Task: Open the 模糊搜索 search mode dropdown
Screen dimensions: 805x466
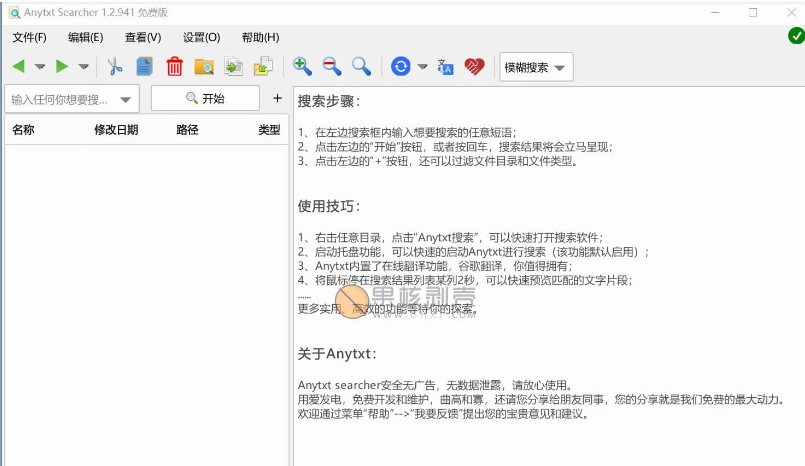Action: point(536,67)
